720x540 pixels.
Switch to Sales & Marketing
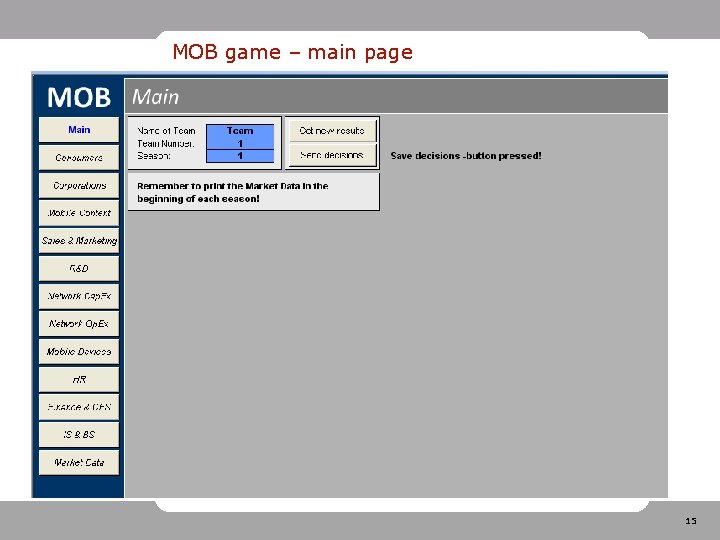coord(79,241)
